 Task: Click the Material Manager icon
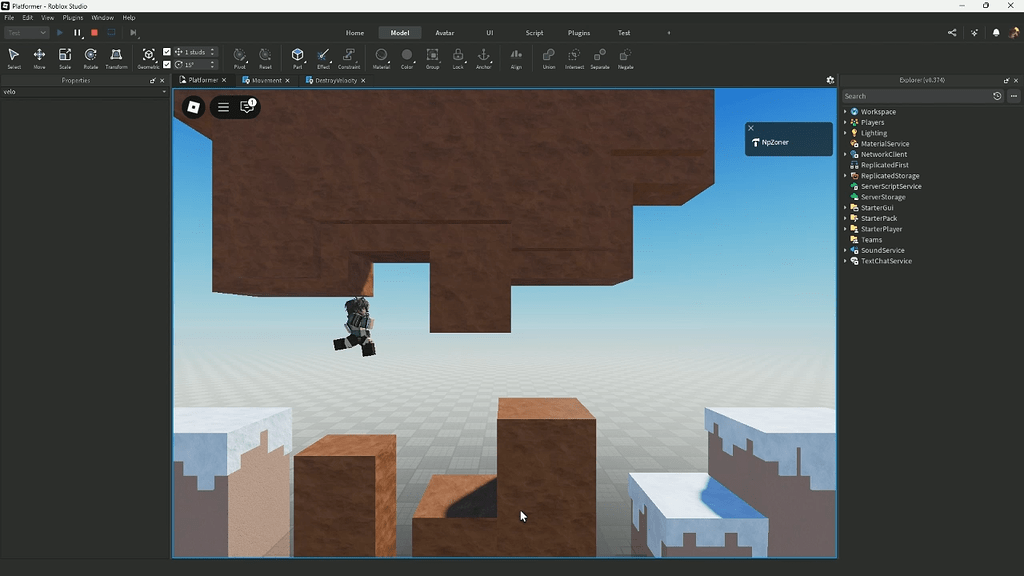point(381,57)
